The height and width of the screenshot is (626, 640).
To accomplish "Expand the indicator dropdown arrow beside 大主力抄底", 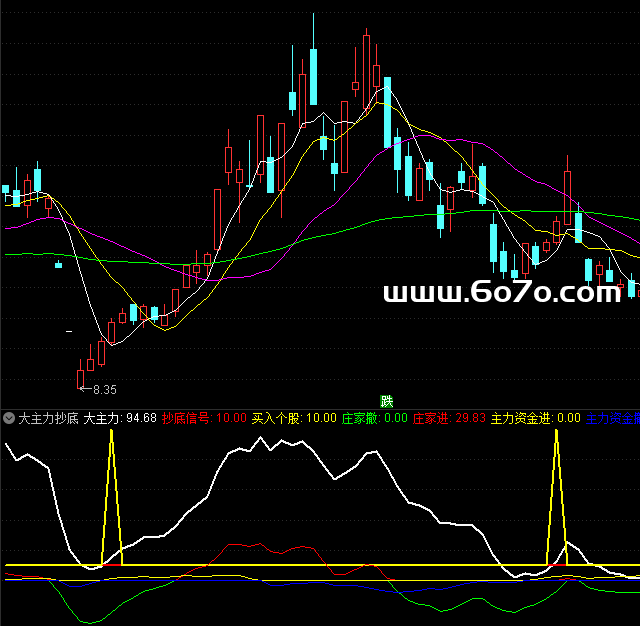I will tap(9, 418).
